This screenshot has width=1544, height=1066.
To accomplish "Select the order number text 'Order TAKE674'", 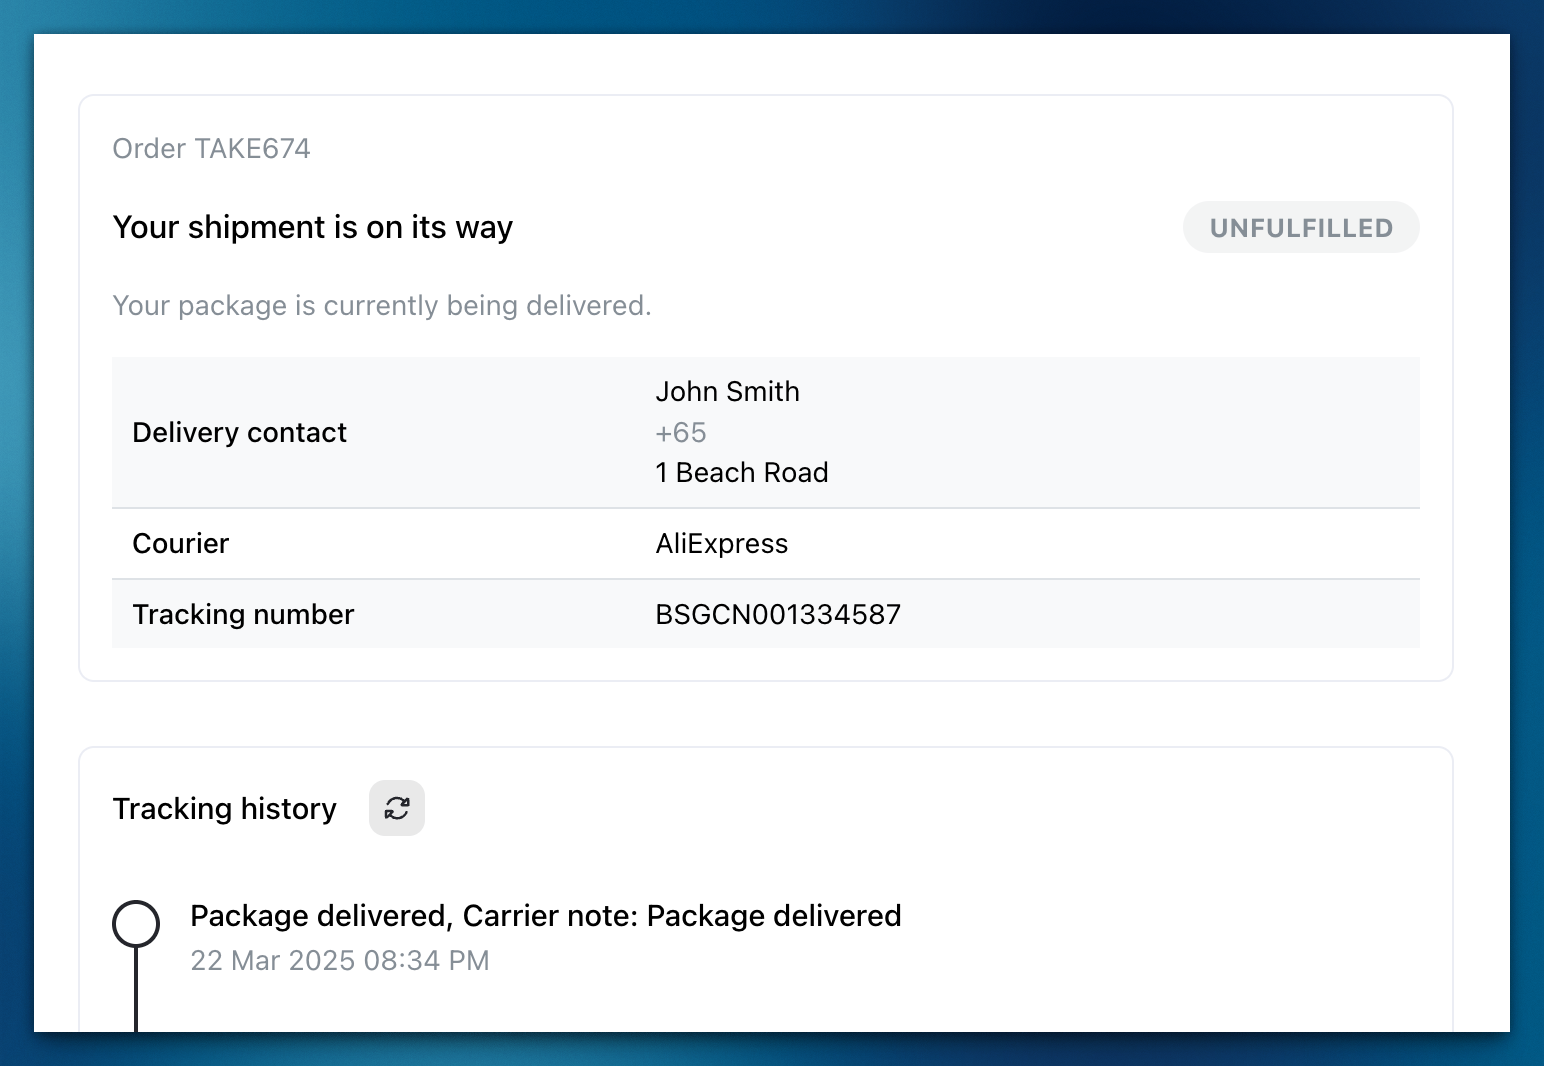I will tap(211, 149).
